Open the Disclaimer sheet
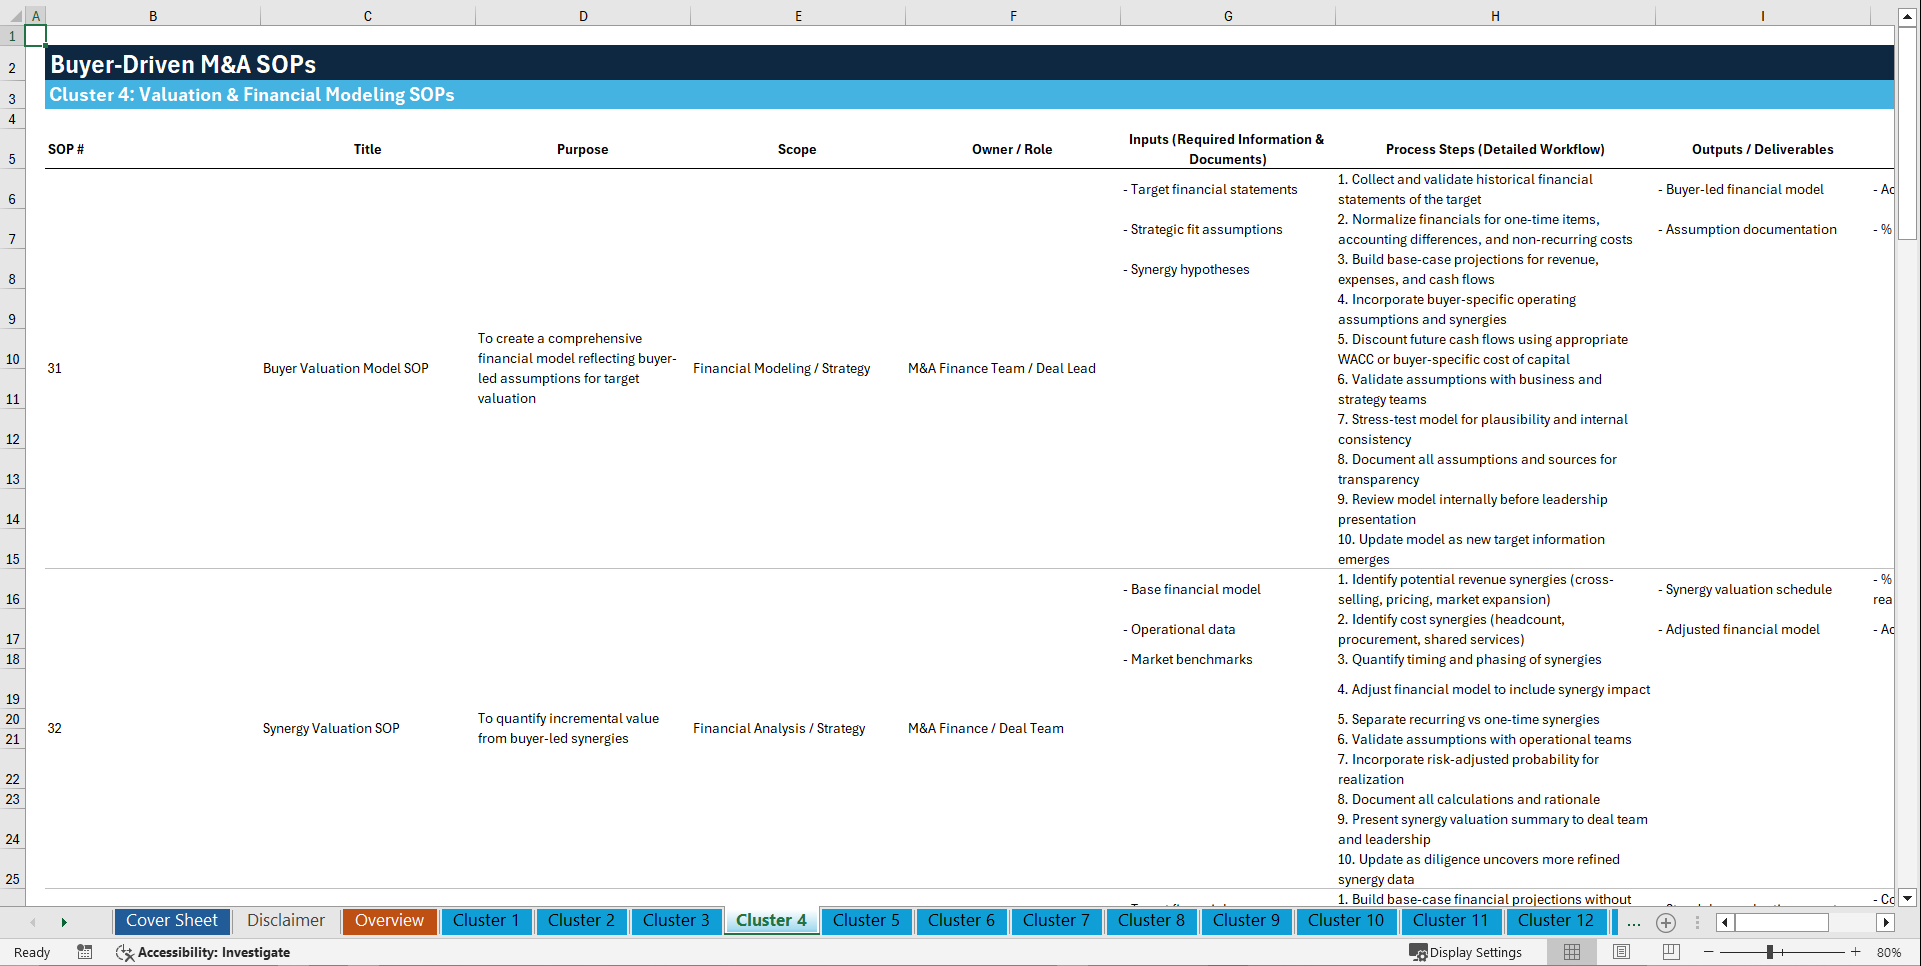This screenshot has width=1921, height=966. 285,921
